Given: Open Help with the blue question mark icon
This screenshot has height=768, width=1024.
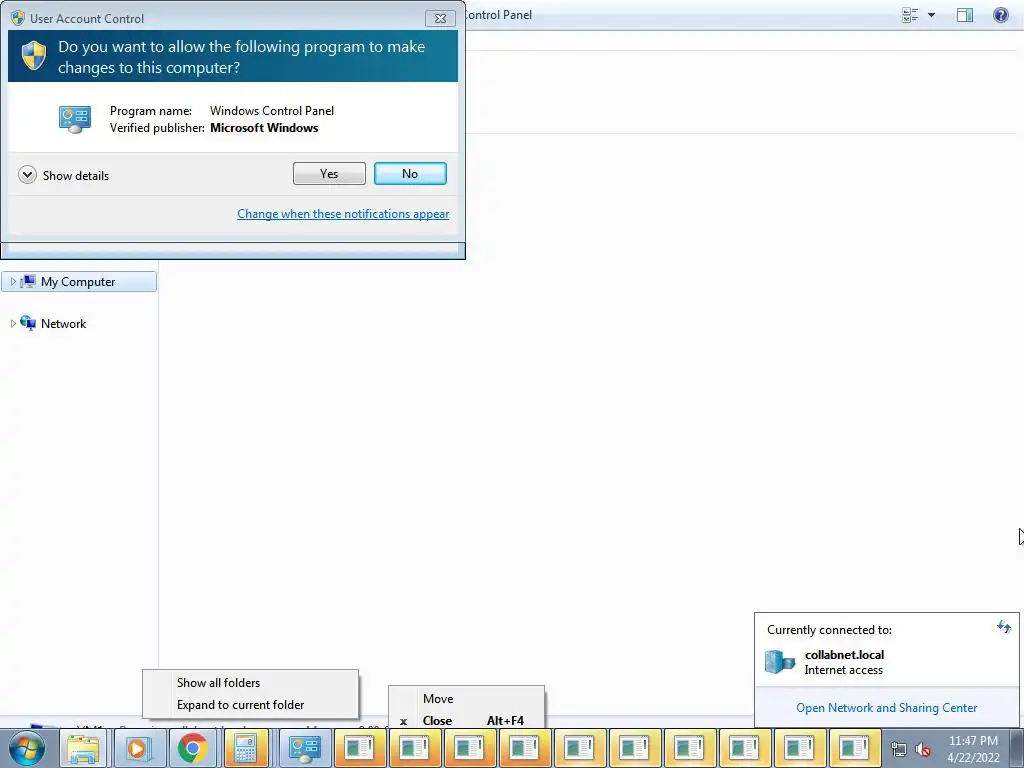Looking at the screenshot, I should (x=1000, y=14).
